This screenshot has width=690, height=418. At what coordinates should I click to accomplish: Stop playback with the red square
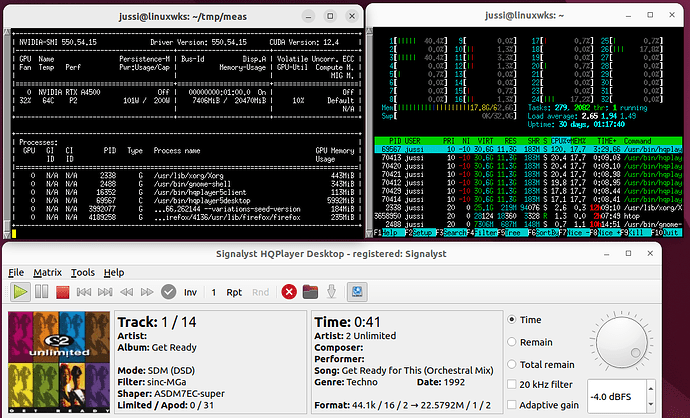tap(62, 292)
